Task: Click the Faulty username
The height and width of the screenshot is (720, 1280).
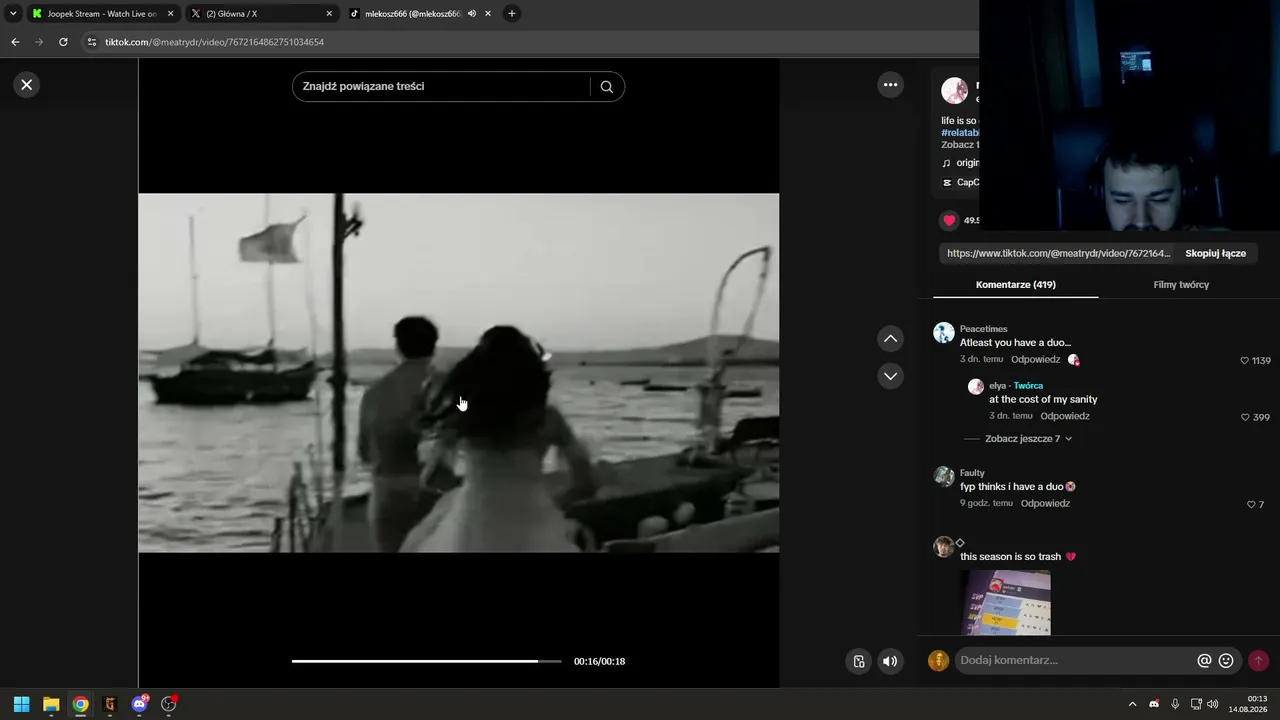Action: coord(972,473)
